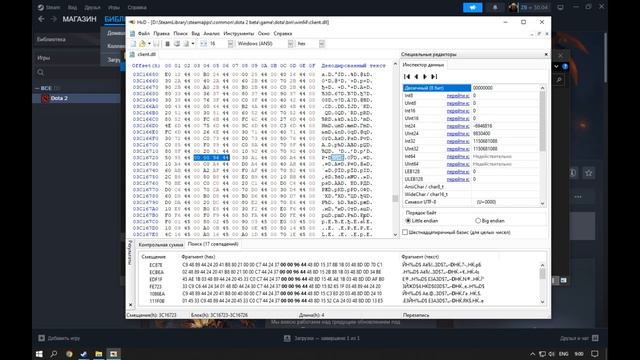Select Big endian byte order

pyautogui.click(x=490, y=221)
